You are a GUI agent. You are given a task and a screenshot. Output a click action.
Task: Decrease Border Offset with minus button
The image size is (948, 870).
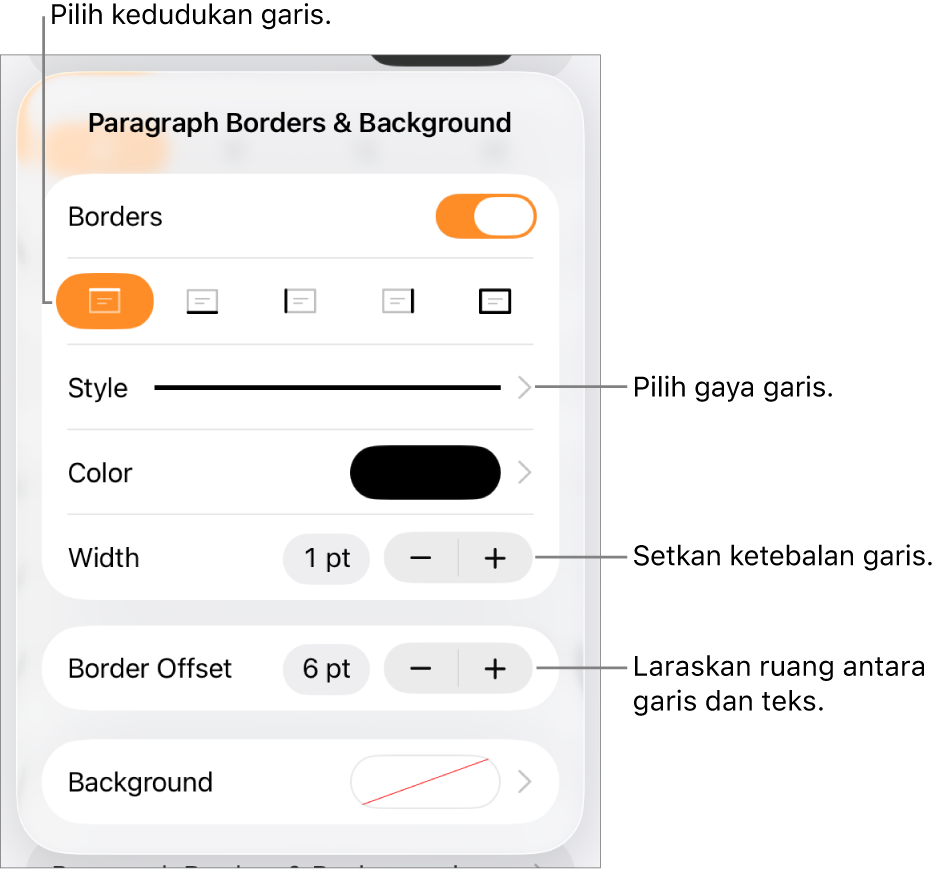pyautogui.click(x=421, y=669)
